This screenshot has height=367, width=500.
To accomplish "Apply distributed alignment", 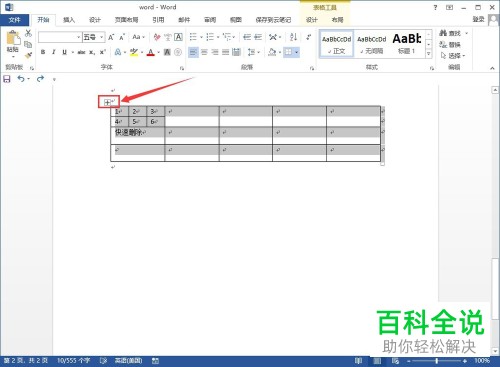I will point(236,52).
